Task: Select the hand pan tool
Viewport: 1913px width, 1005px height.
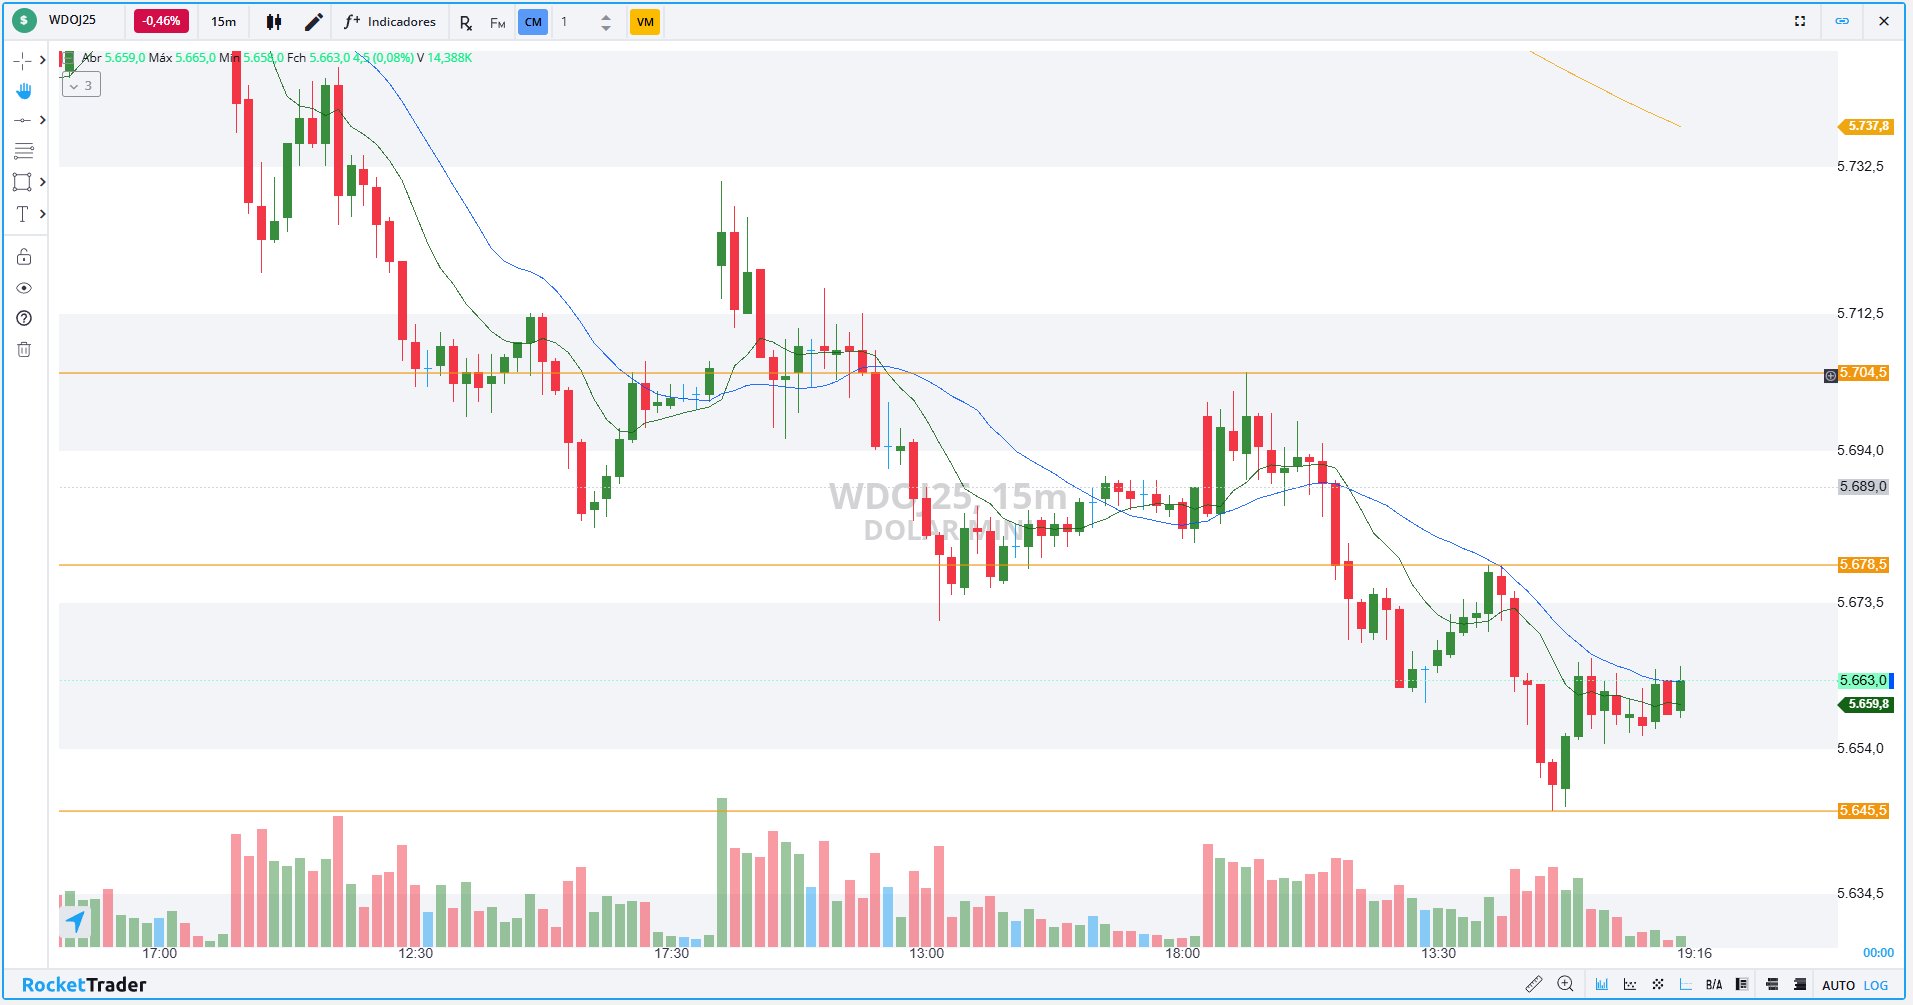Action: coord(24,91)
